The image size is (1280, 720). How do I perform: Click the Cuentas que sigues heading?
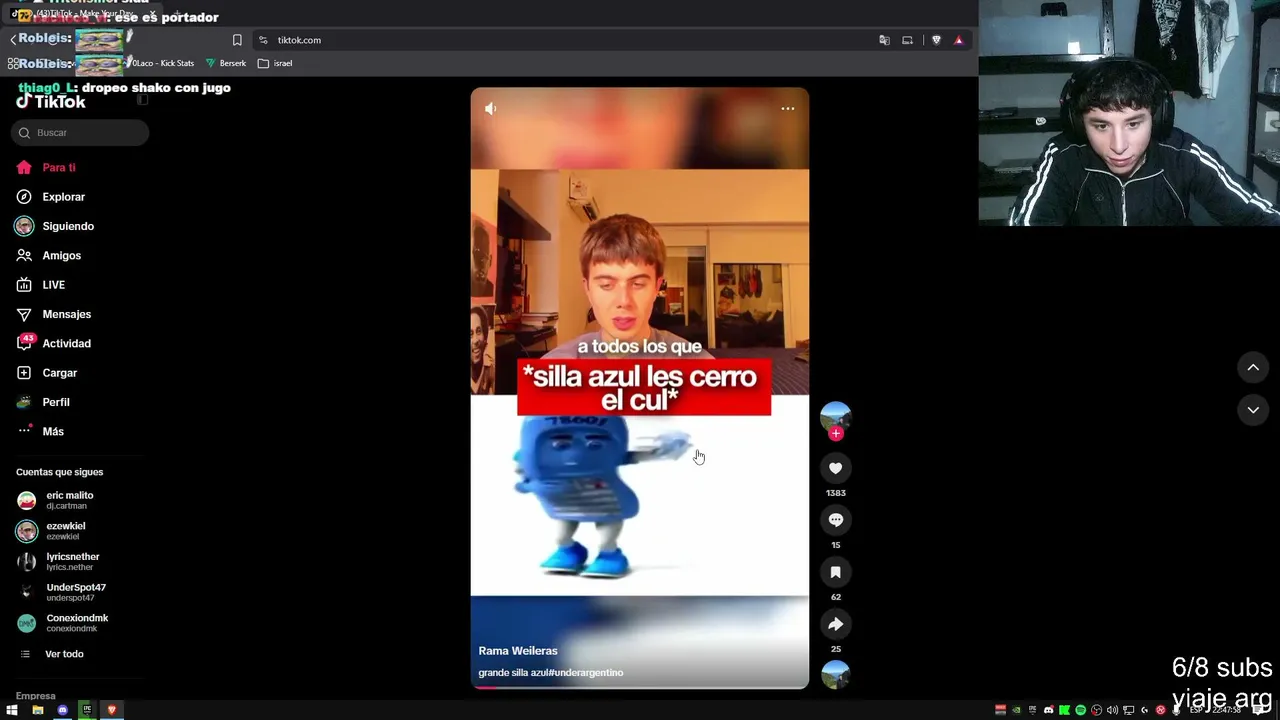[x=60, y=472]
